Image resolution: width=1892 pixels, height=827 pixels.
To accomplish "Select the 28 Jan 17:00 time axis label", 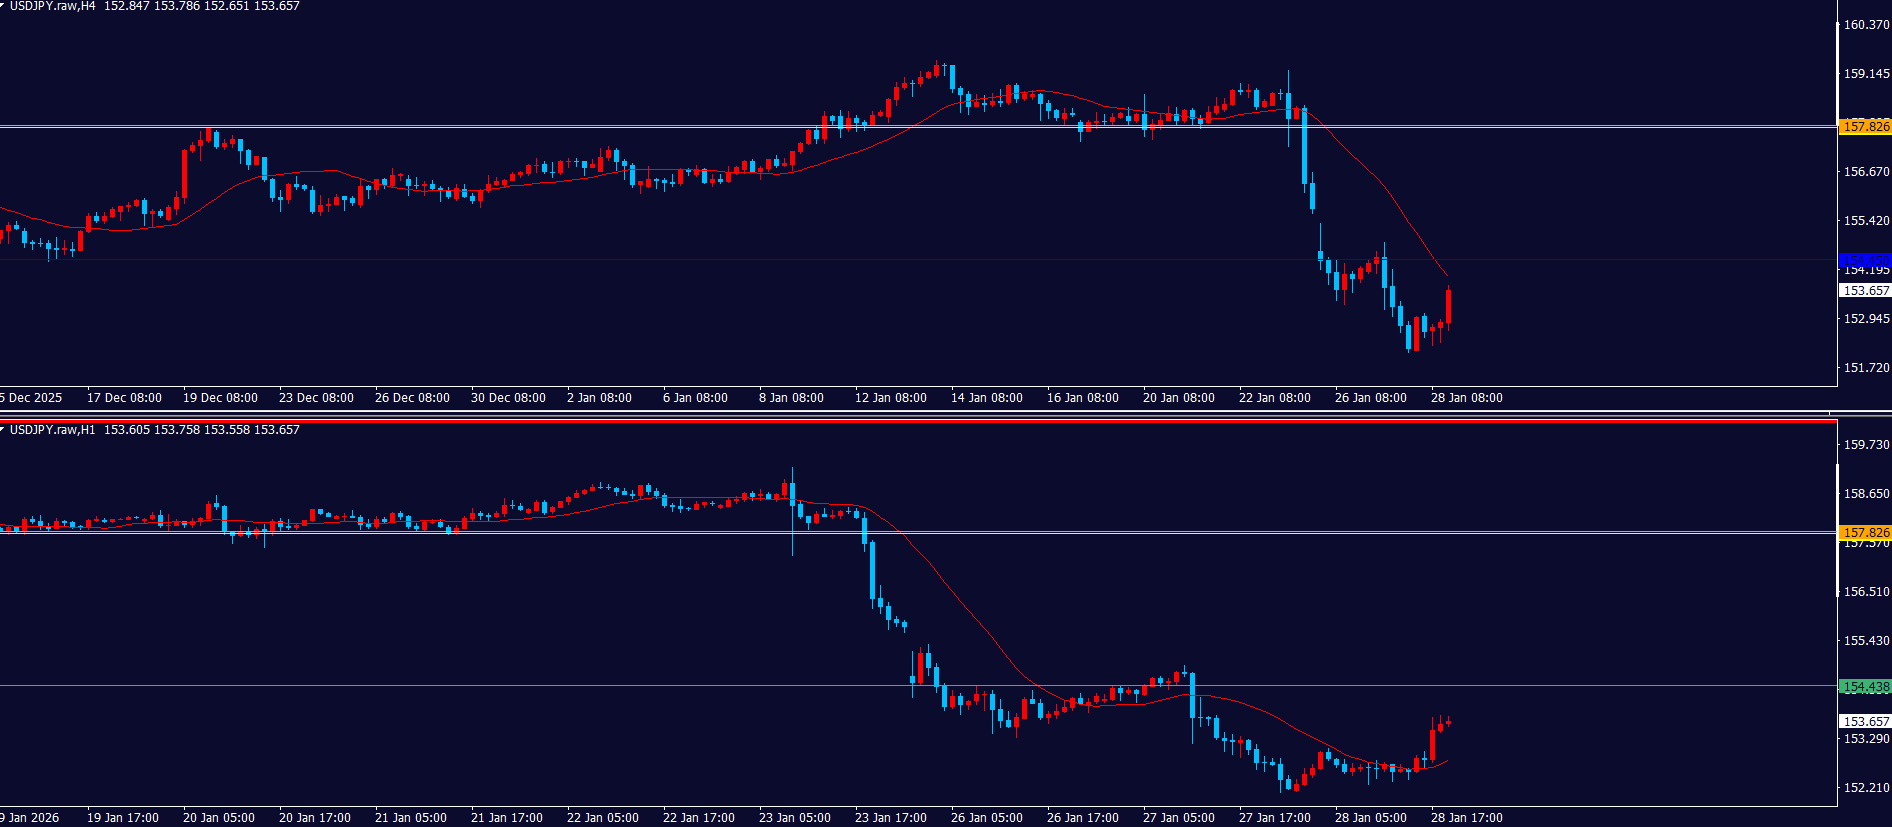I will click(x=1466, y=818).
